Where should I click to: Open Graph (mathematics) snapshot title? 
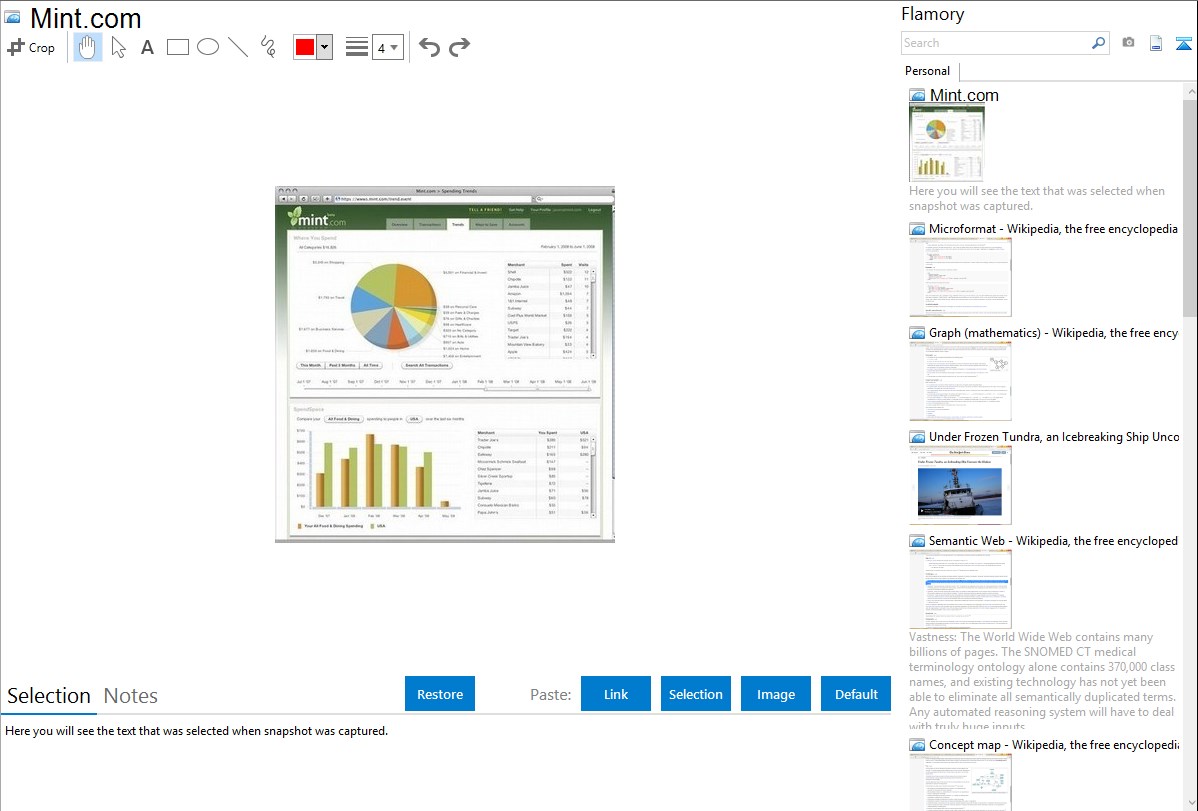pos(1053,333)
